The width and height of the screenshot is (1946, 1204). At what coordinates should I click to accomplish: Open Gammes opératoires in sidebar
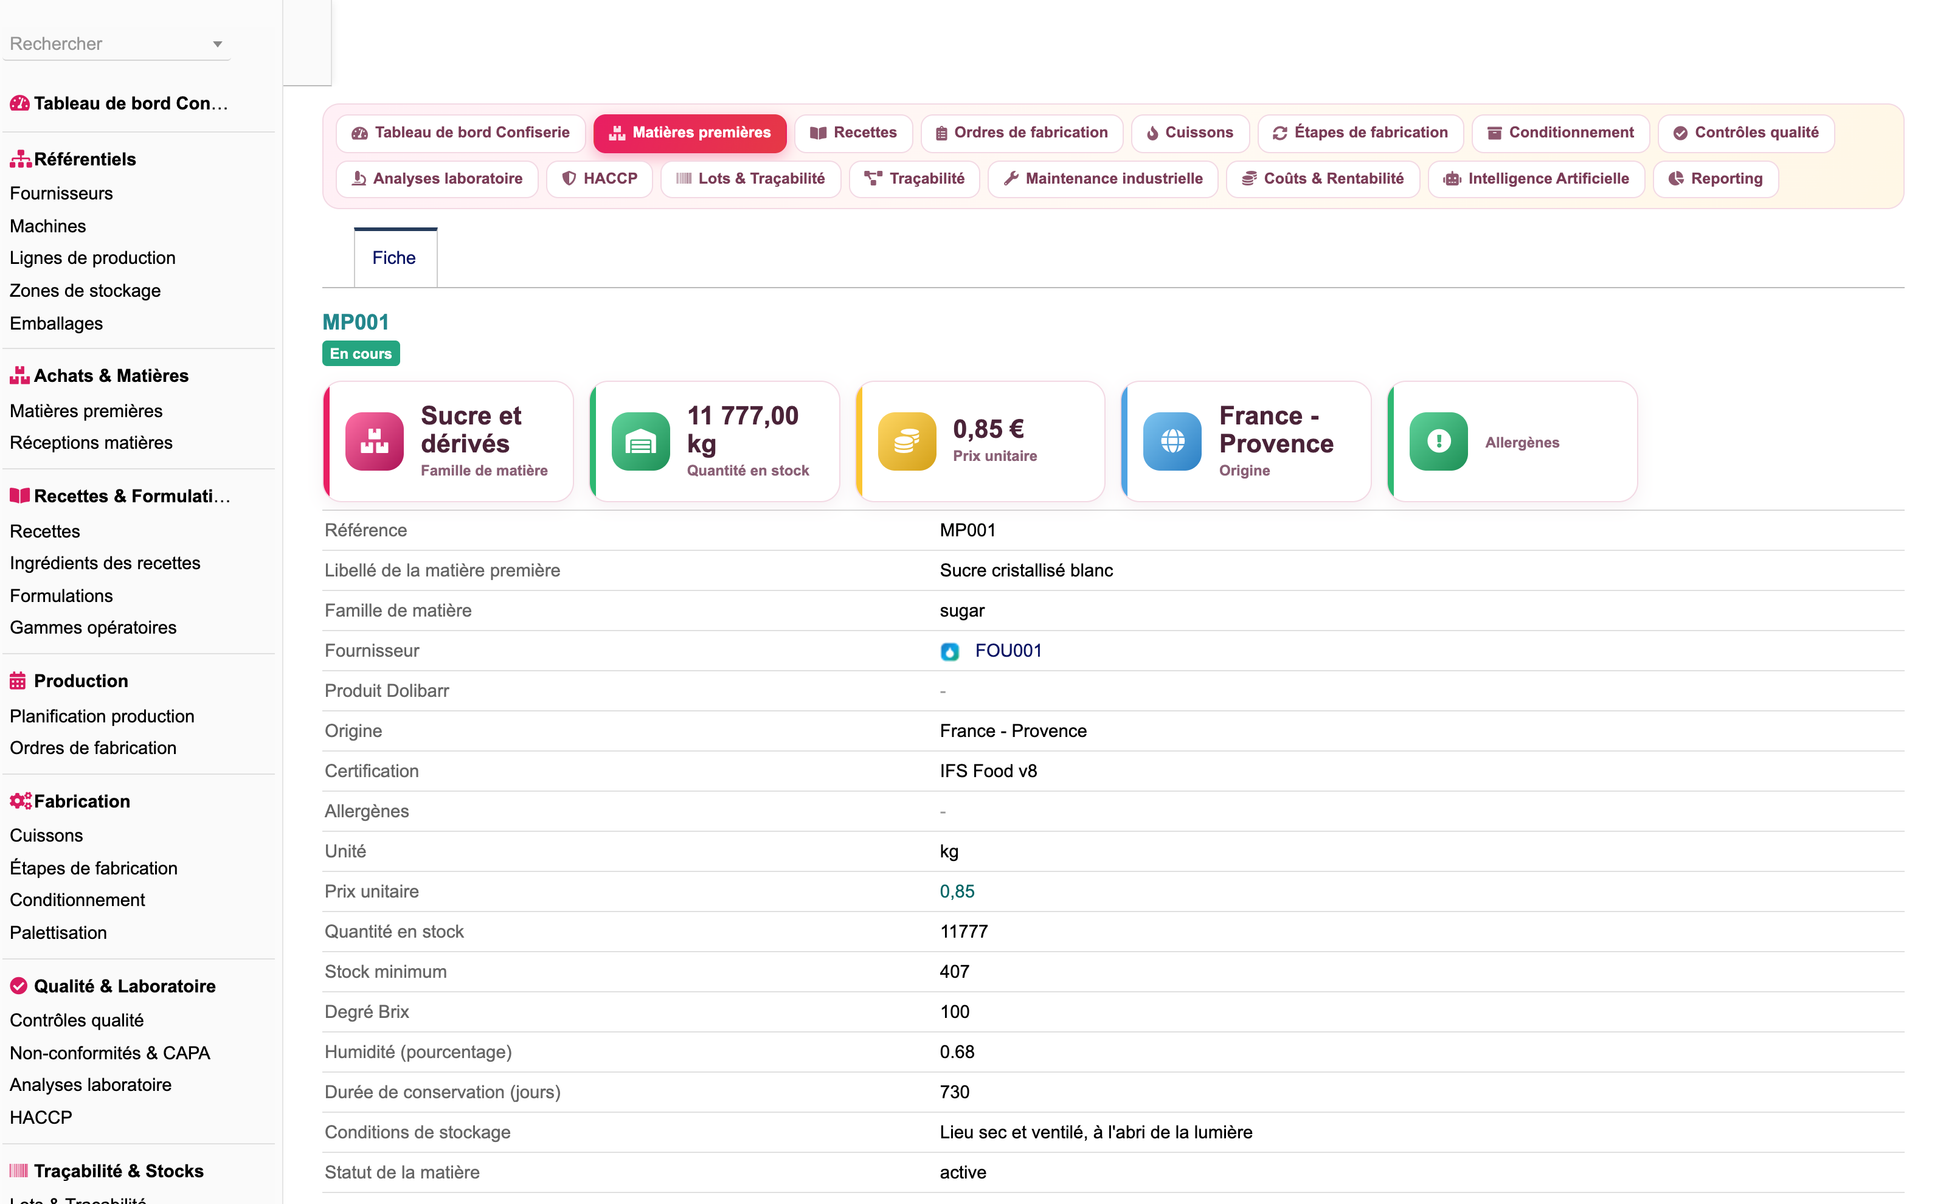(93, 627)
